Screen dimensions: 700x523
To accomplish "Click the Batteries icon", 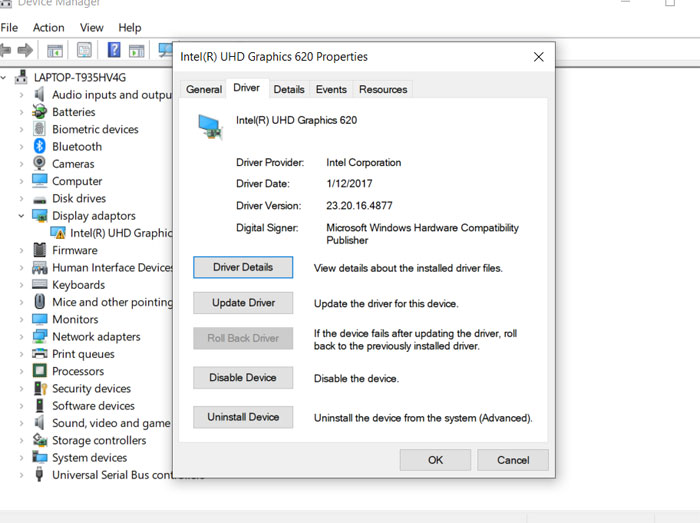I will click(x=39, y=111).
